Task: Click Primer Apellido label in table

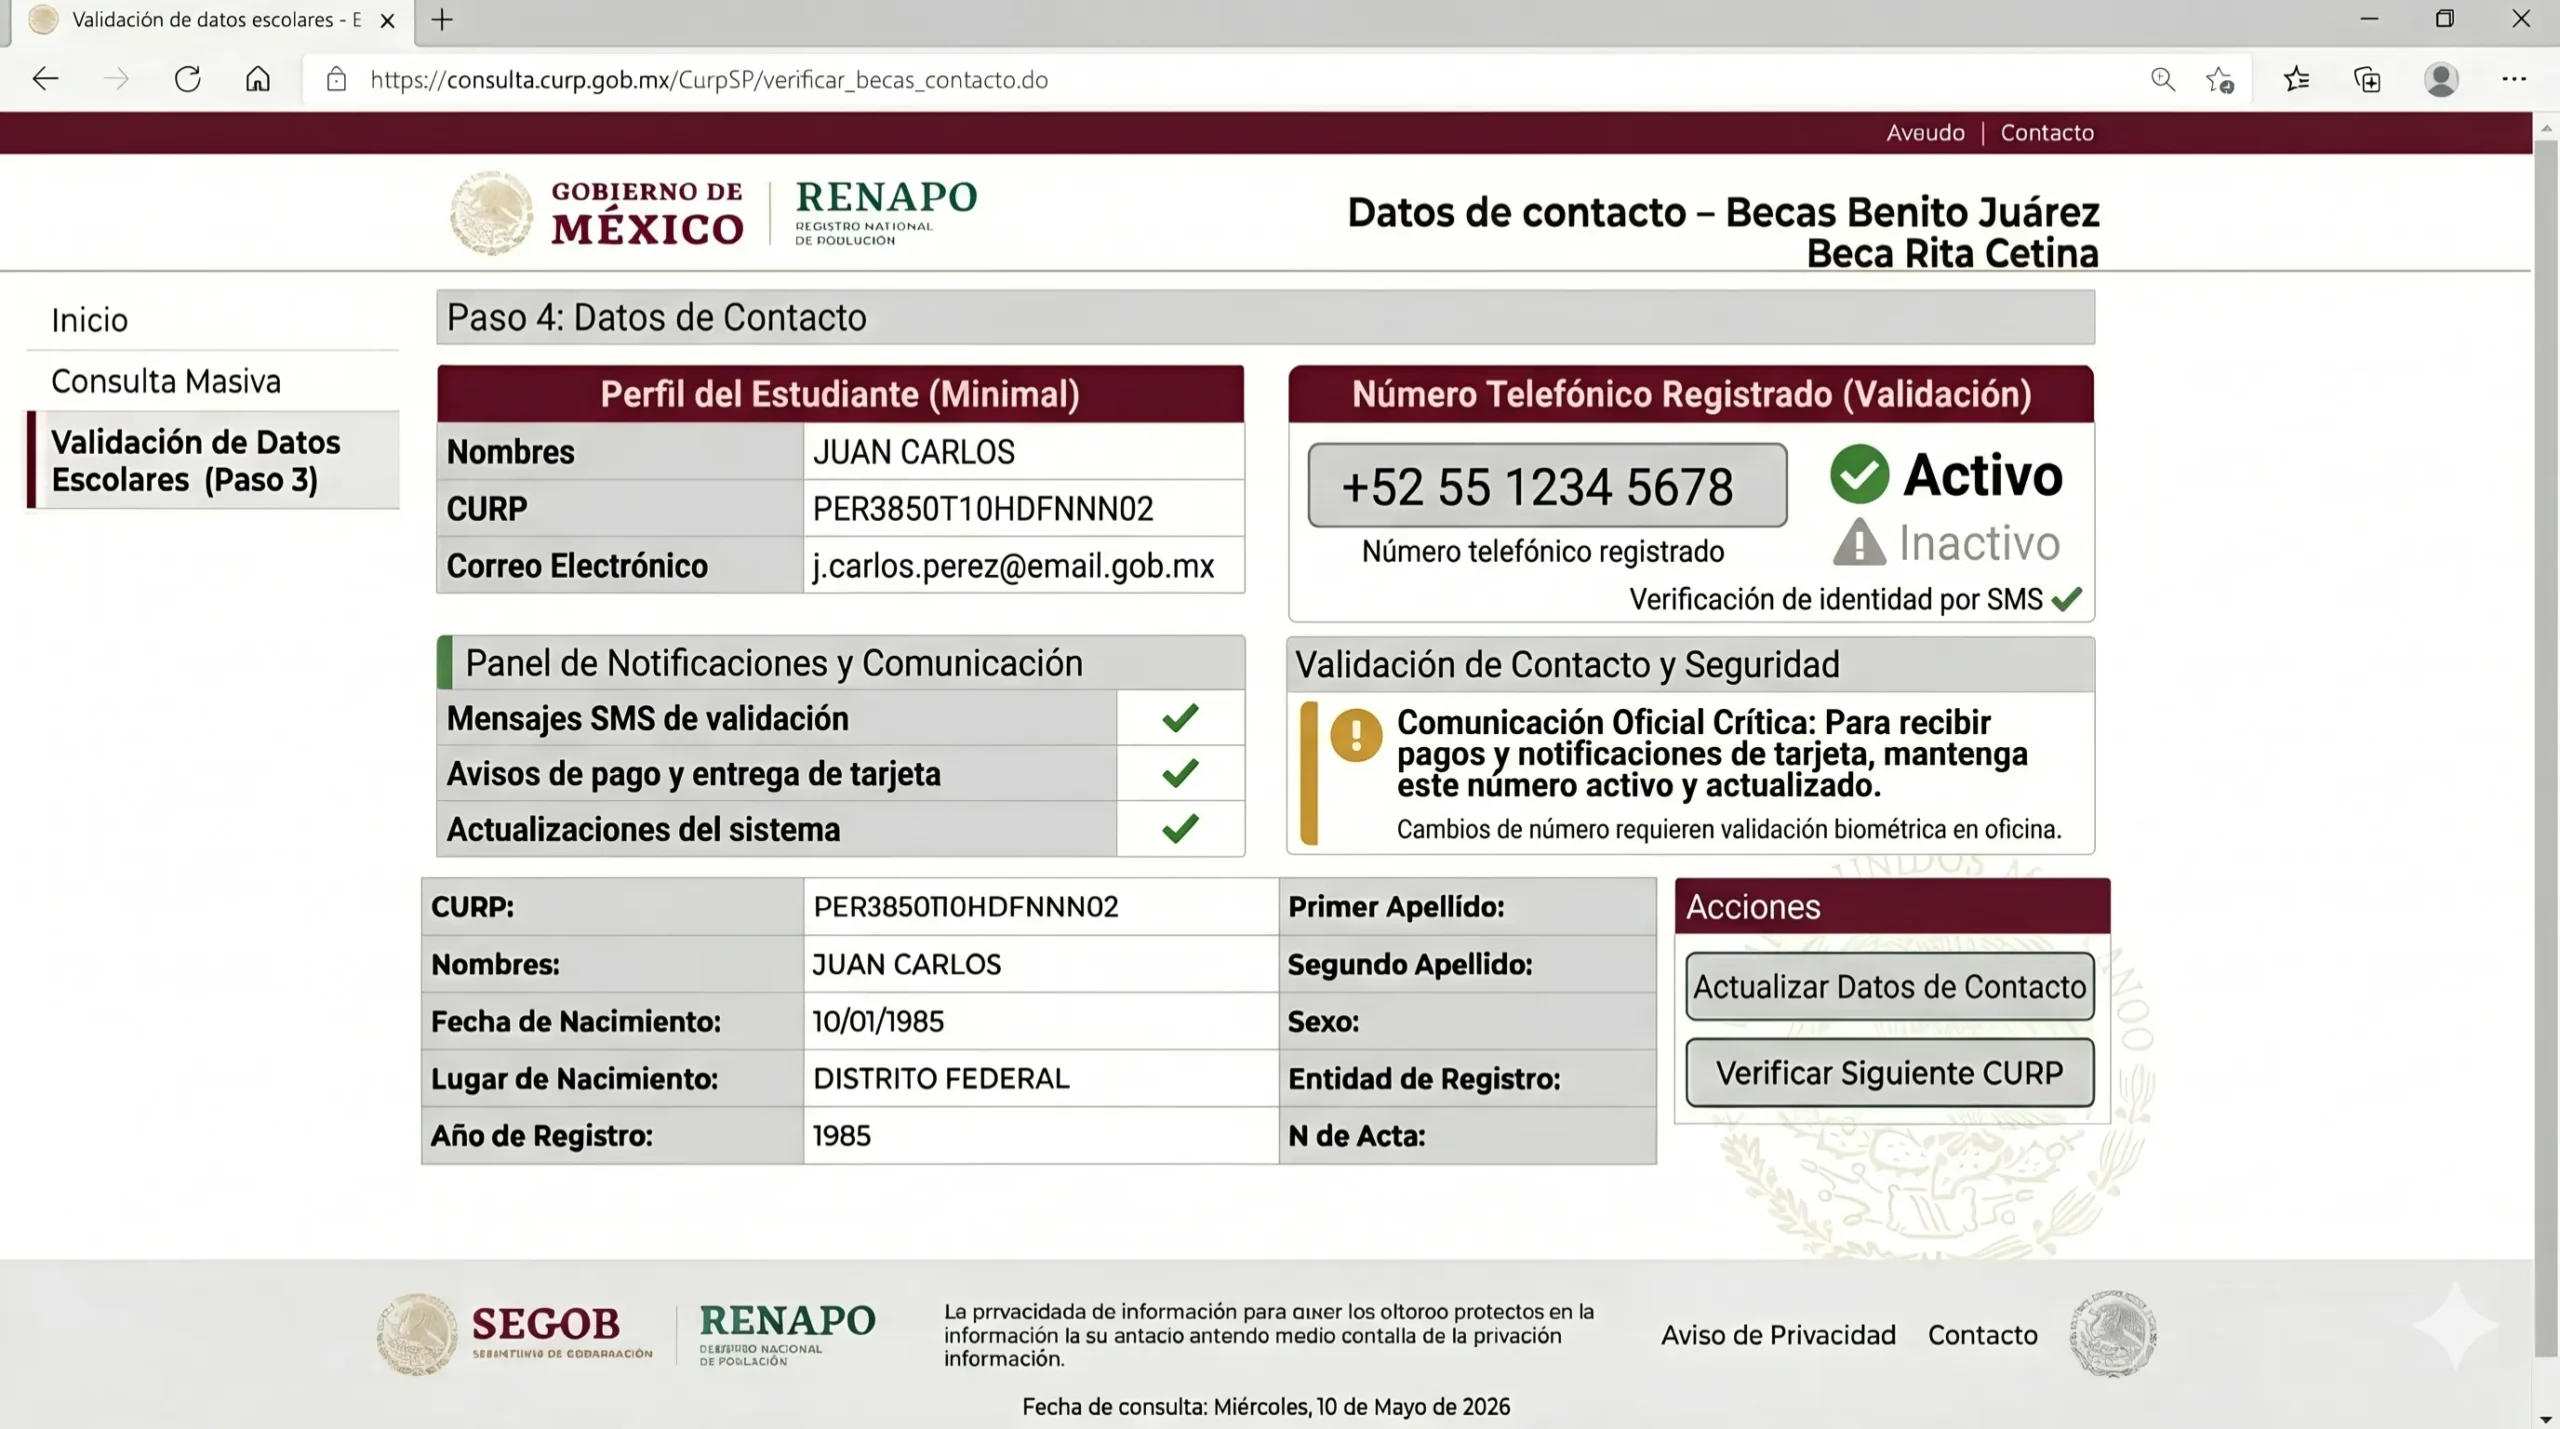Action: (1396, 906)
